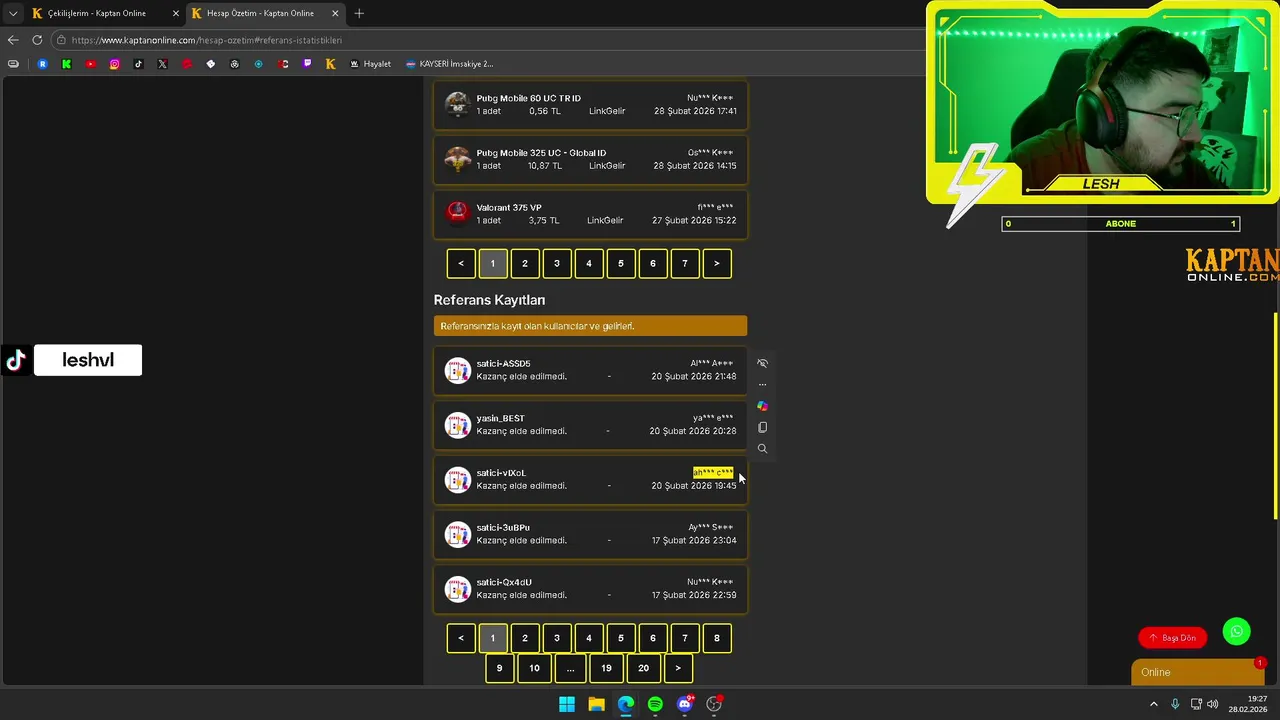Screen dimensions: 1280x720
Task: Click the address bar URL
Action: tap(207, 40)
